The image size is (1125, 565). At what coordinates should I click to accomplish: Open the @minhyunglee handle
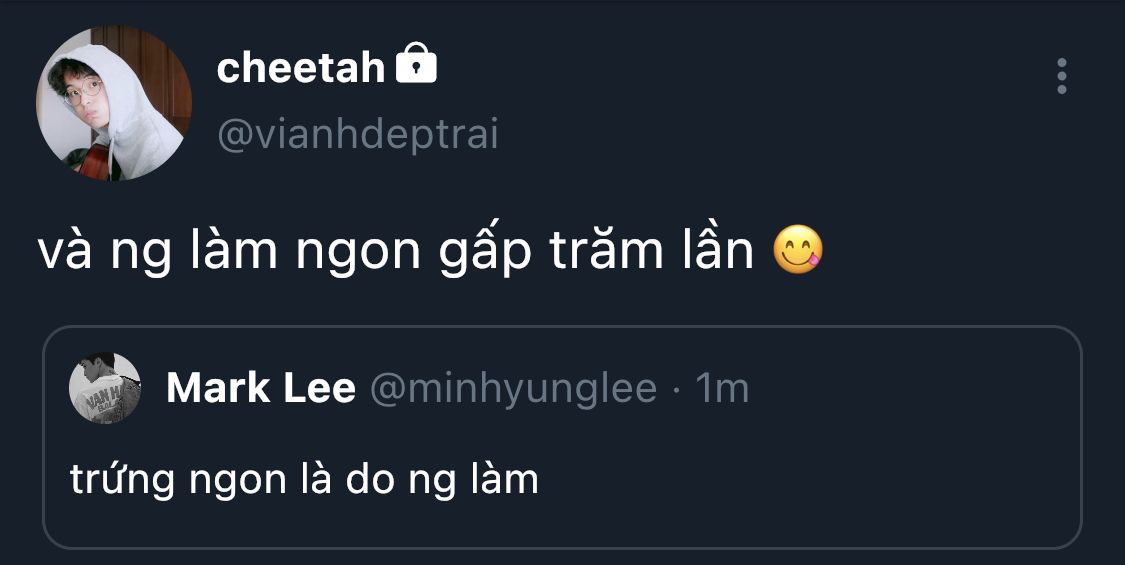pyautogui.click(x=513, y=388)
